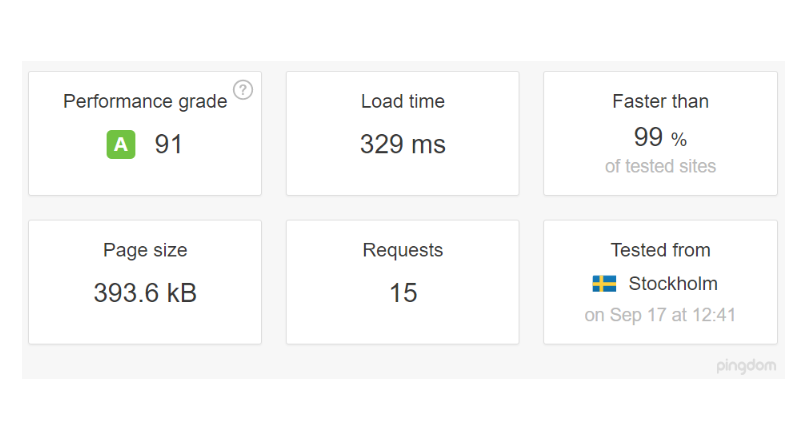806x436 pixels.
Task: Click the 'on Sep 17 at 12:41' timestamp
Action: coord(660,315)
